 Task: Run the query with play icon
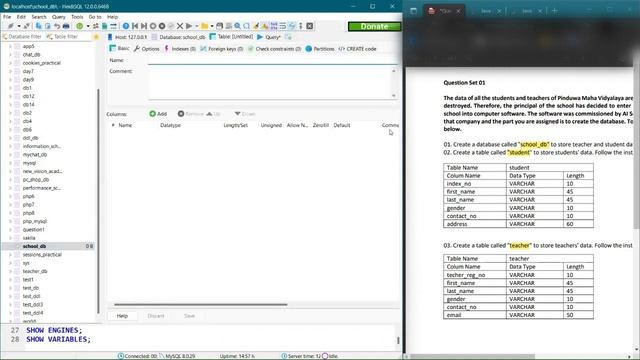pyautogui.click(x=189, y=26)
